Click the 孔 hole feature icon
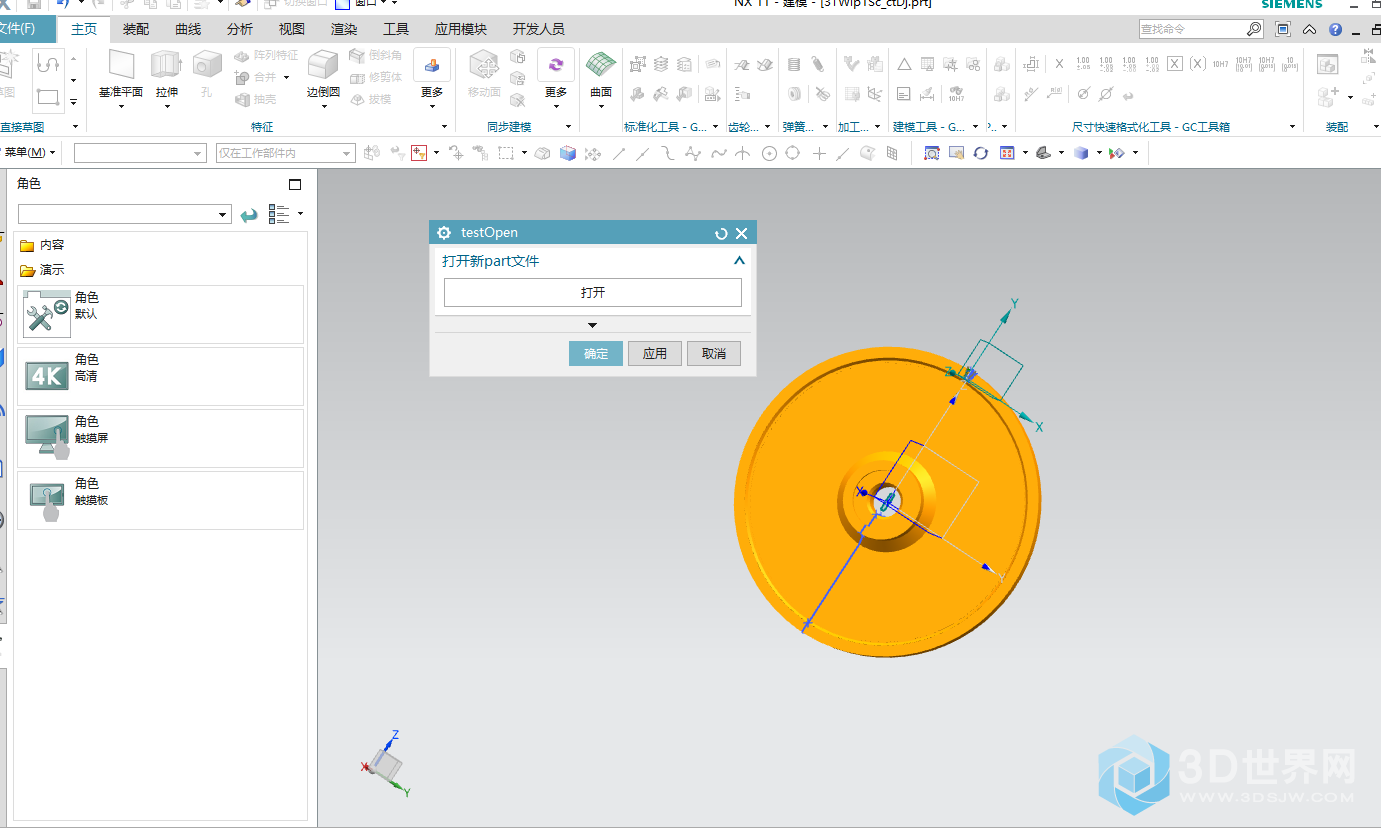This screenshot has width=1381, height=829. [207, 65]
